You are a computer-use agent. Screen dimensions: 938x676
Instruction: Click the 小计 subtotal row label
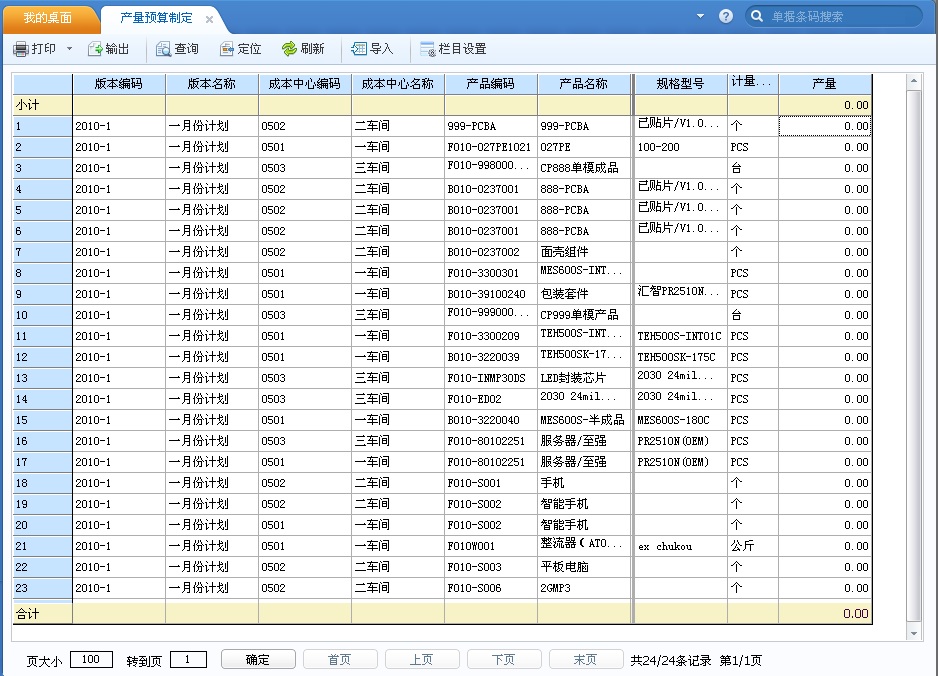(x=28, y=105)
